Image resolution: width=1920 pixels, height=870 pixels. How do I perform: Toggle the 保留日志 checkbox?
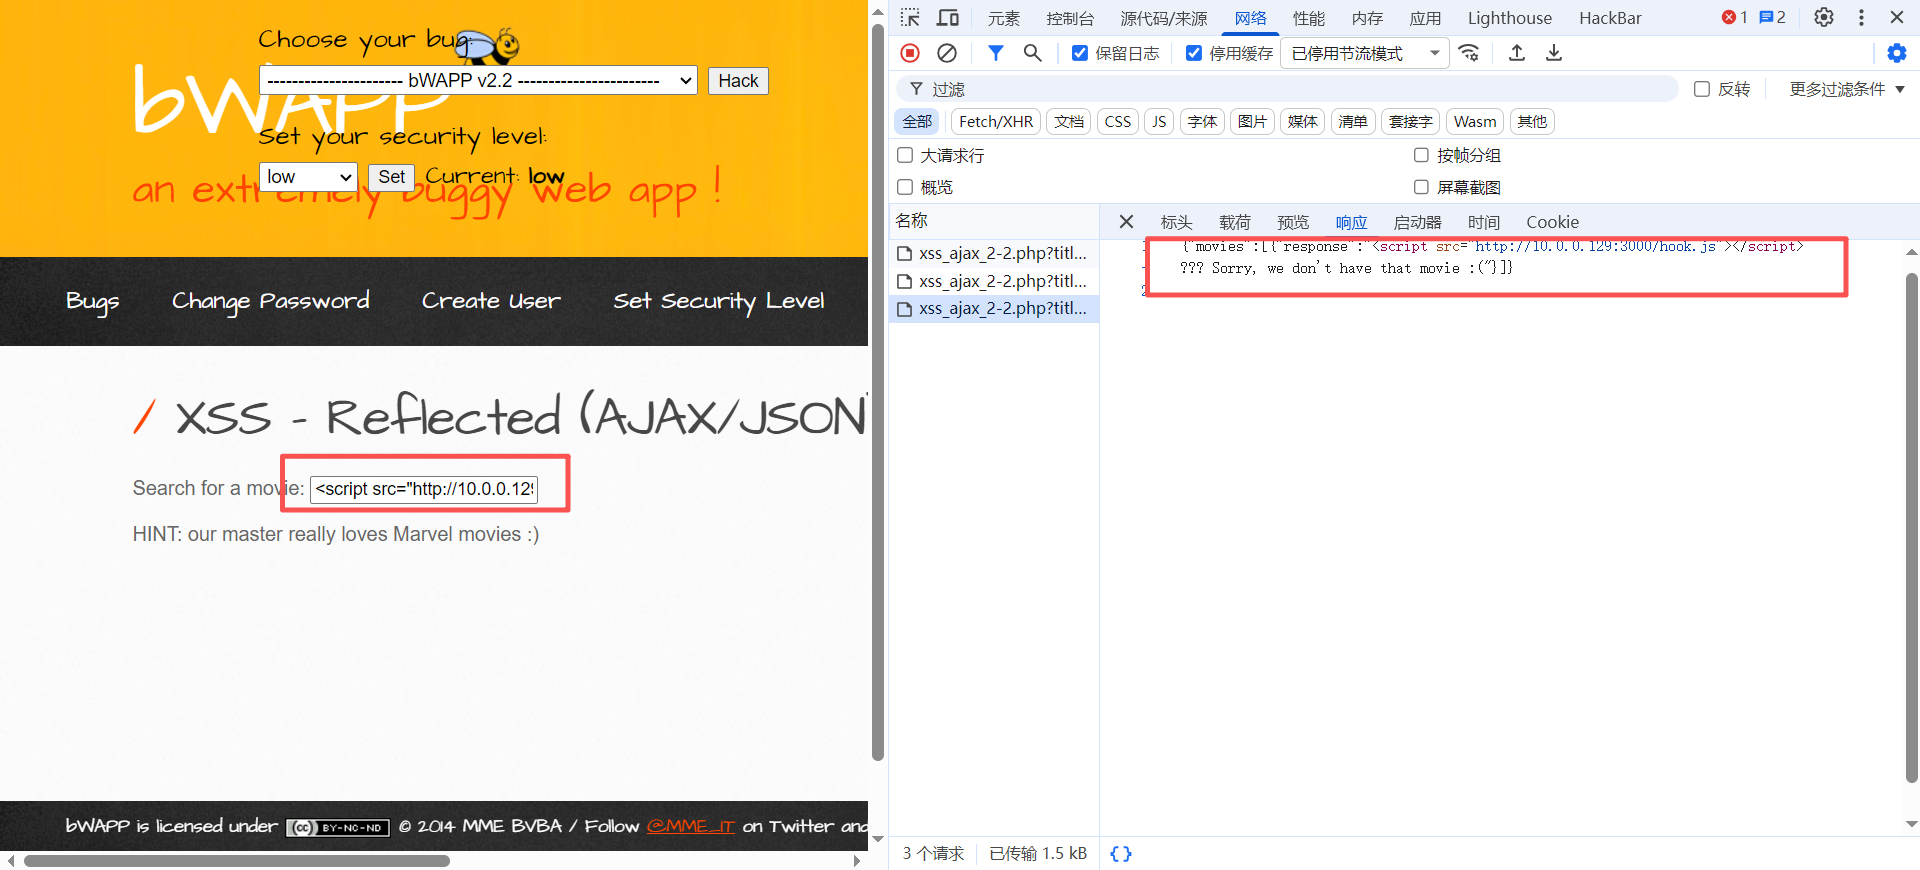(x=1080, y=53)
